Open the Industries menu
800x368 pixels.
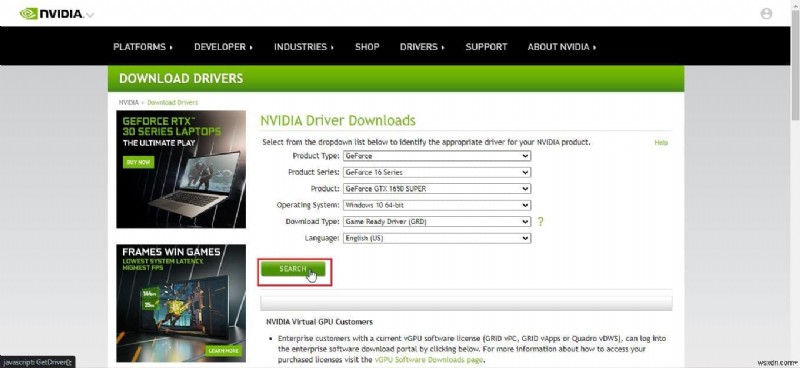[304, 46]
